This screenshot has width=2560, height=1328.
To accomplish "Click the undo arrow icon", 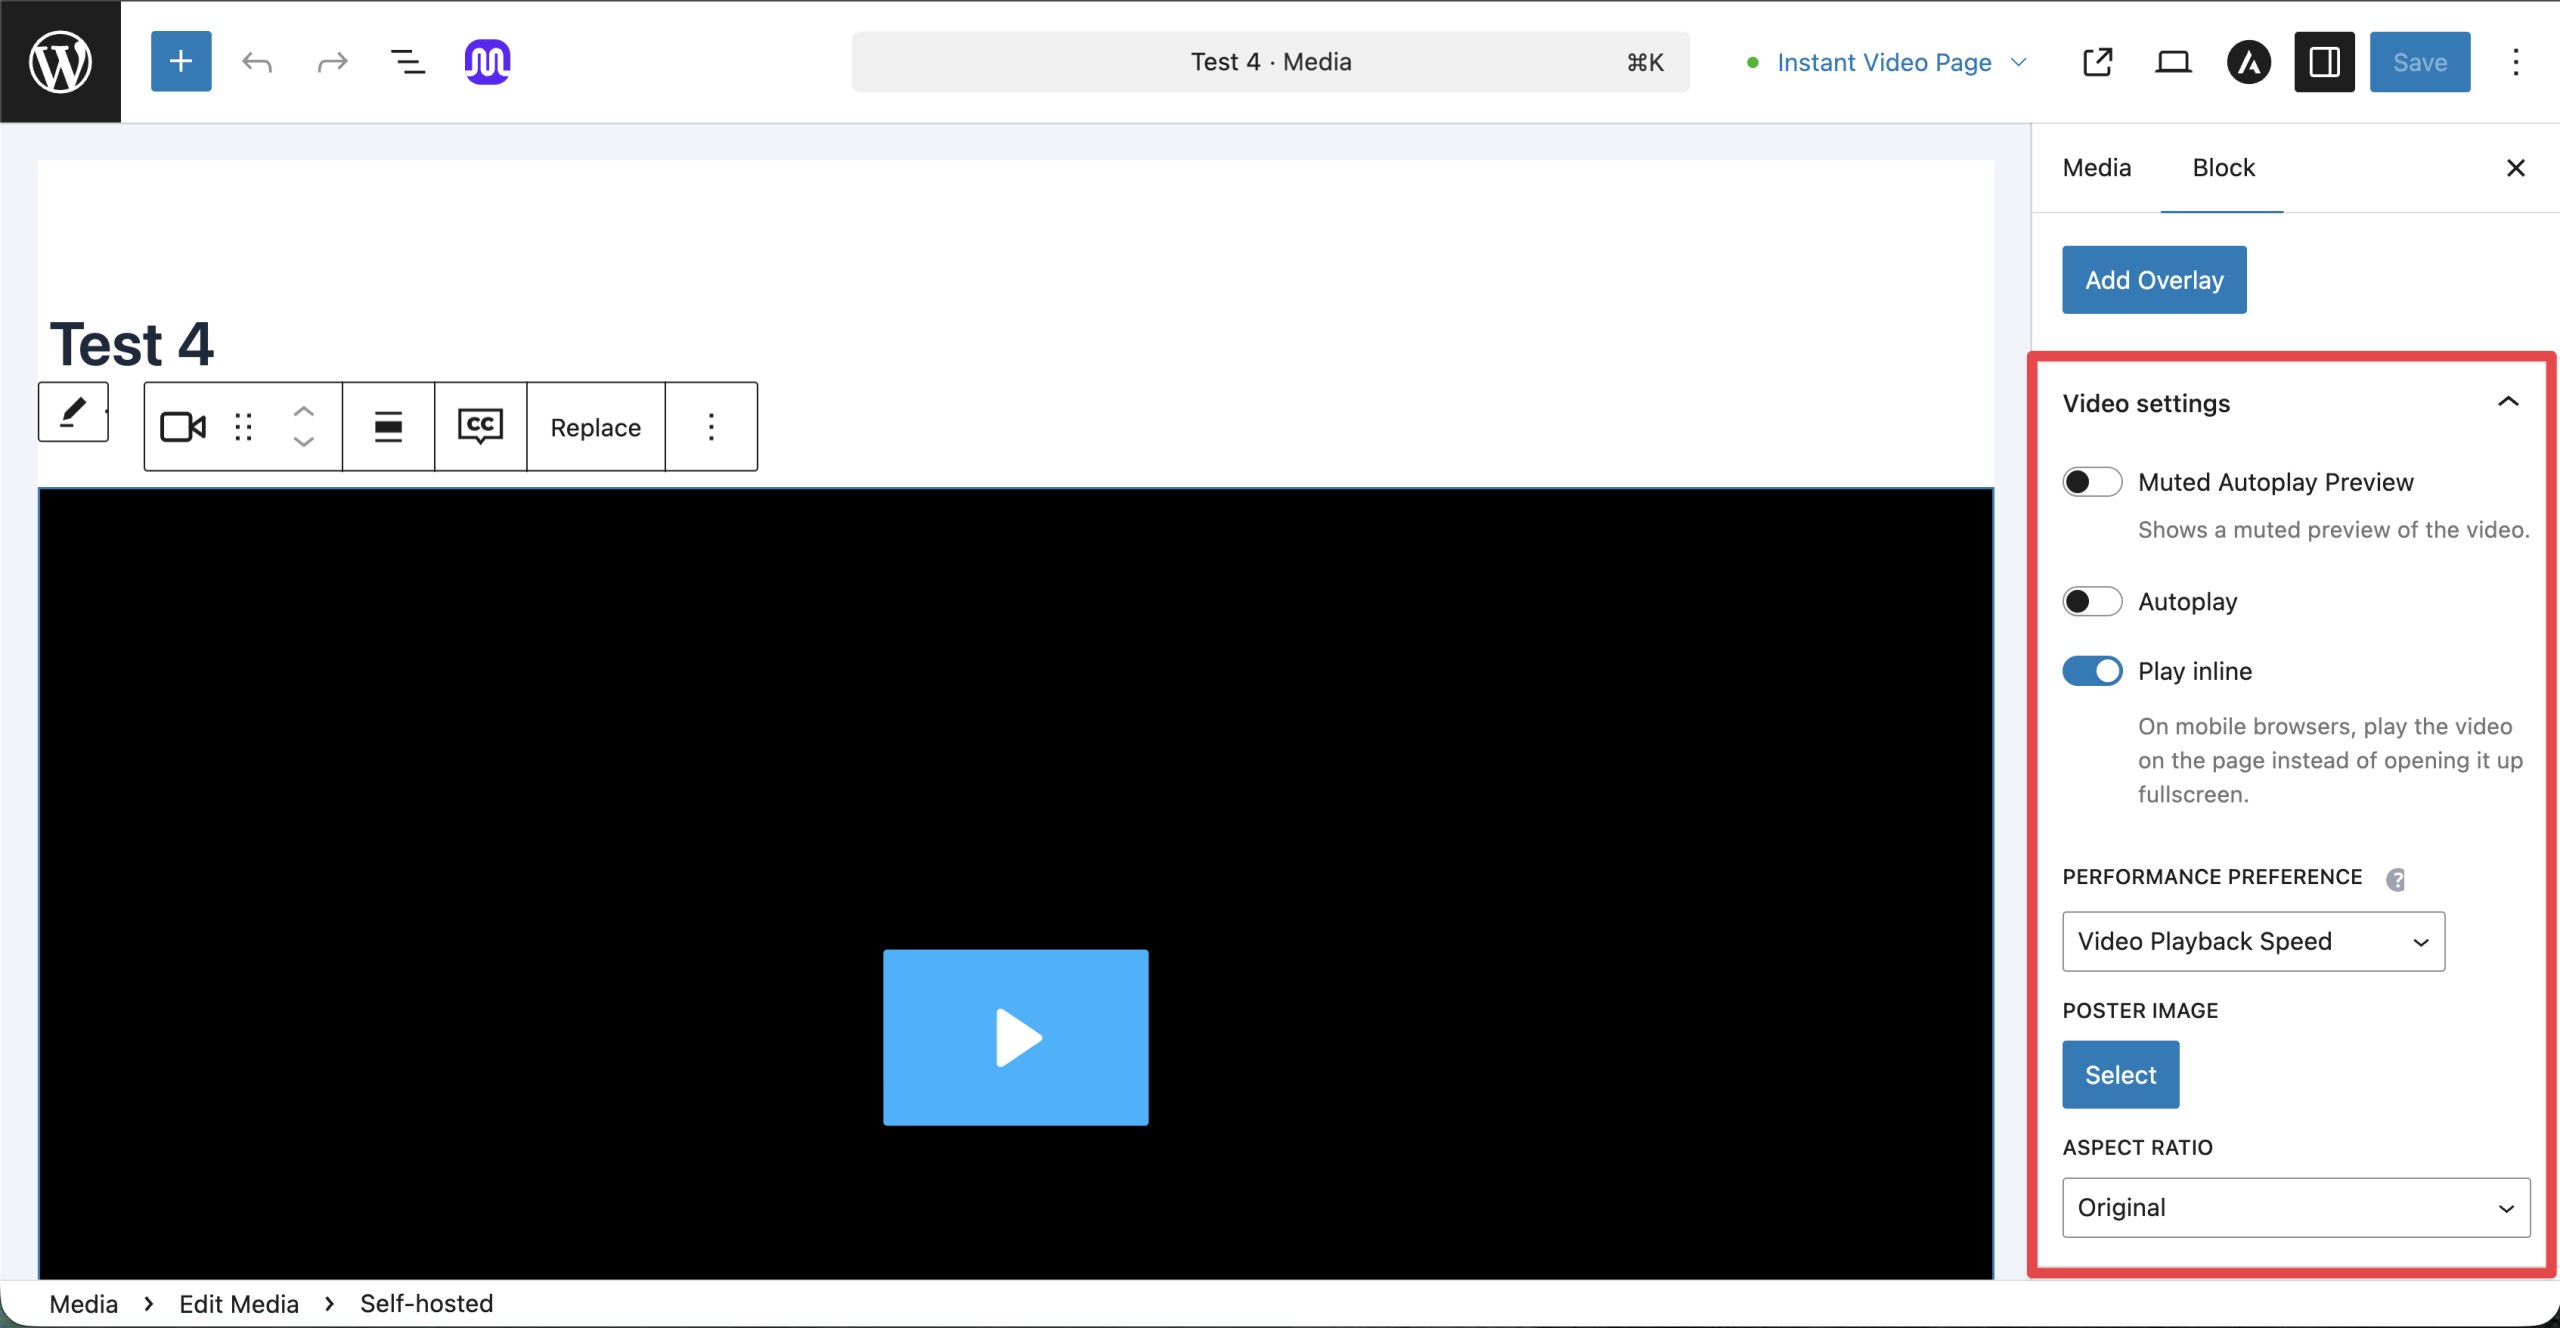I will pyautogui.click(x=256, y=61).
